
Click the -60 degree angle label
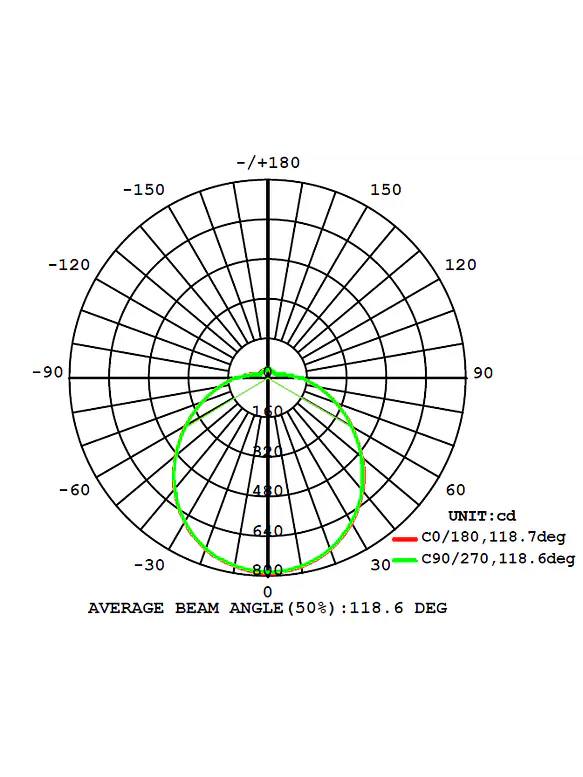(x=74, y=490)
